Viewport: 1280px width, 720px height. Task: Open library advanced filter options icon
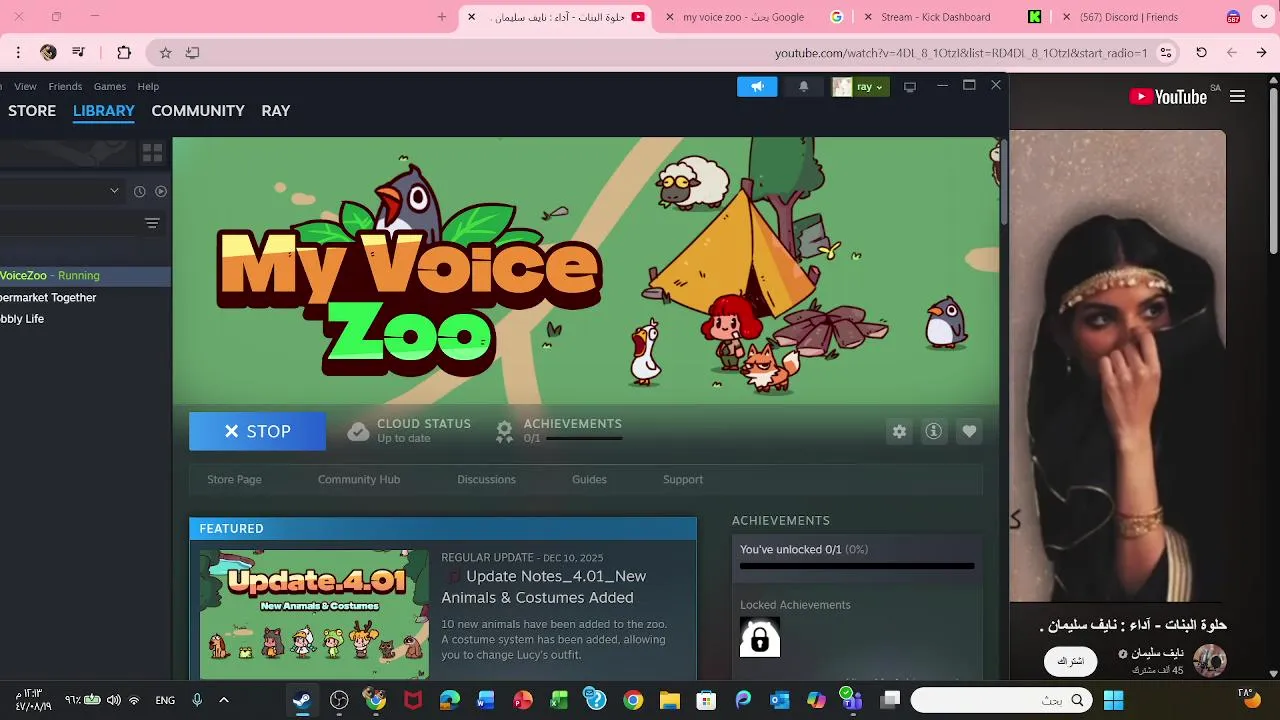click(152, 223)
